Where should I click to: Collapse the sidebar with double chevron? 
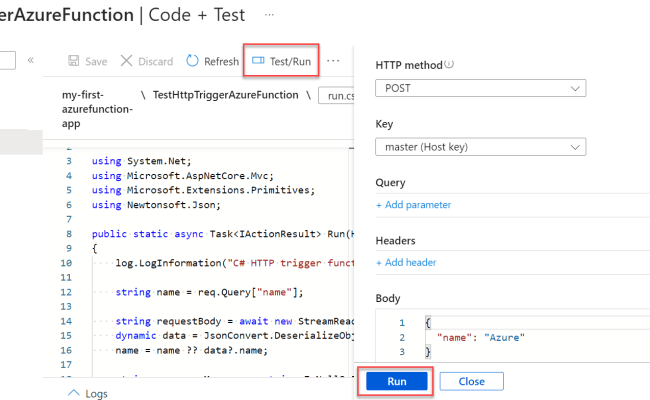click(31, 60)
